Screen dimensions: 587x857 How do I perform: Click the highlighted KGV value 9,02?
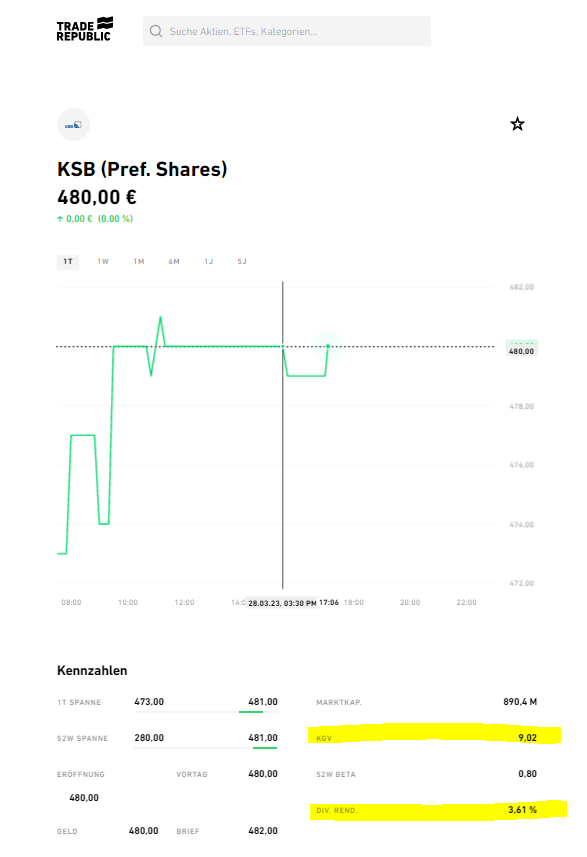tap(526, 738)
